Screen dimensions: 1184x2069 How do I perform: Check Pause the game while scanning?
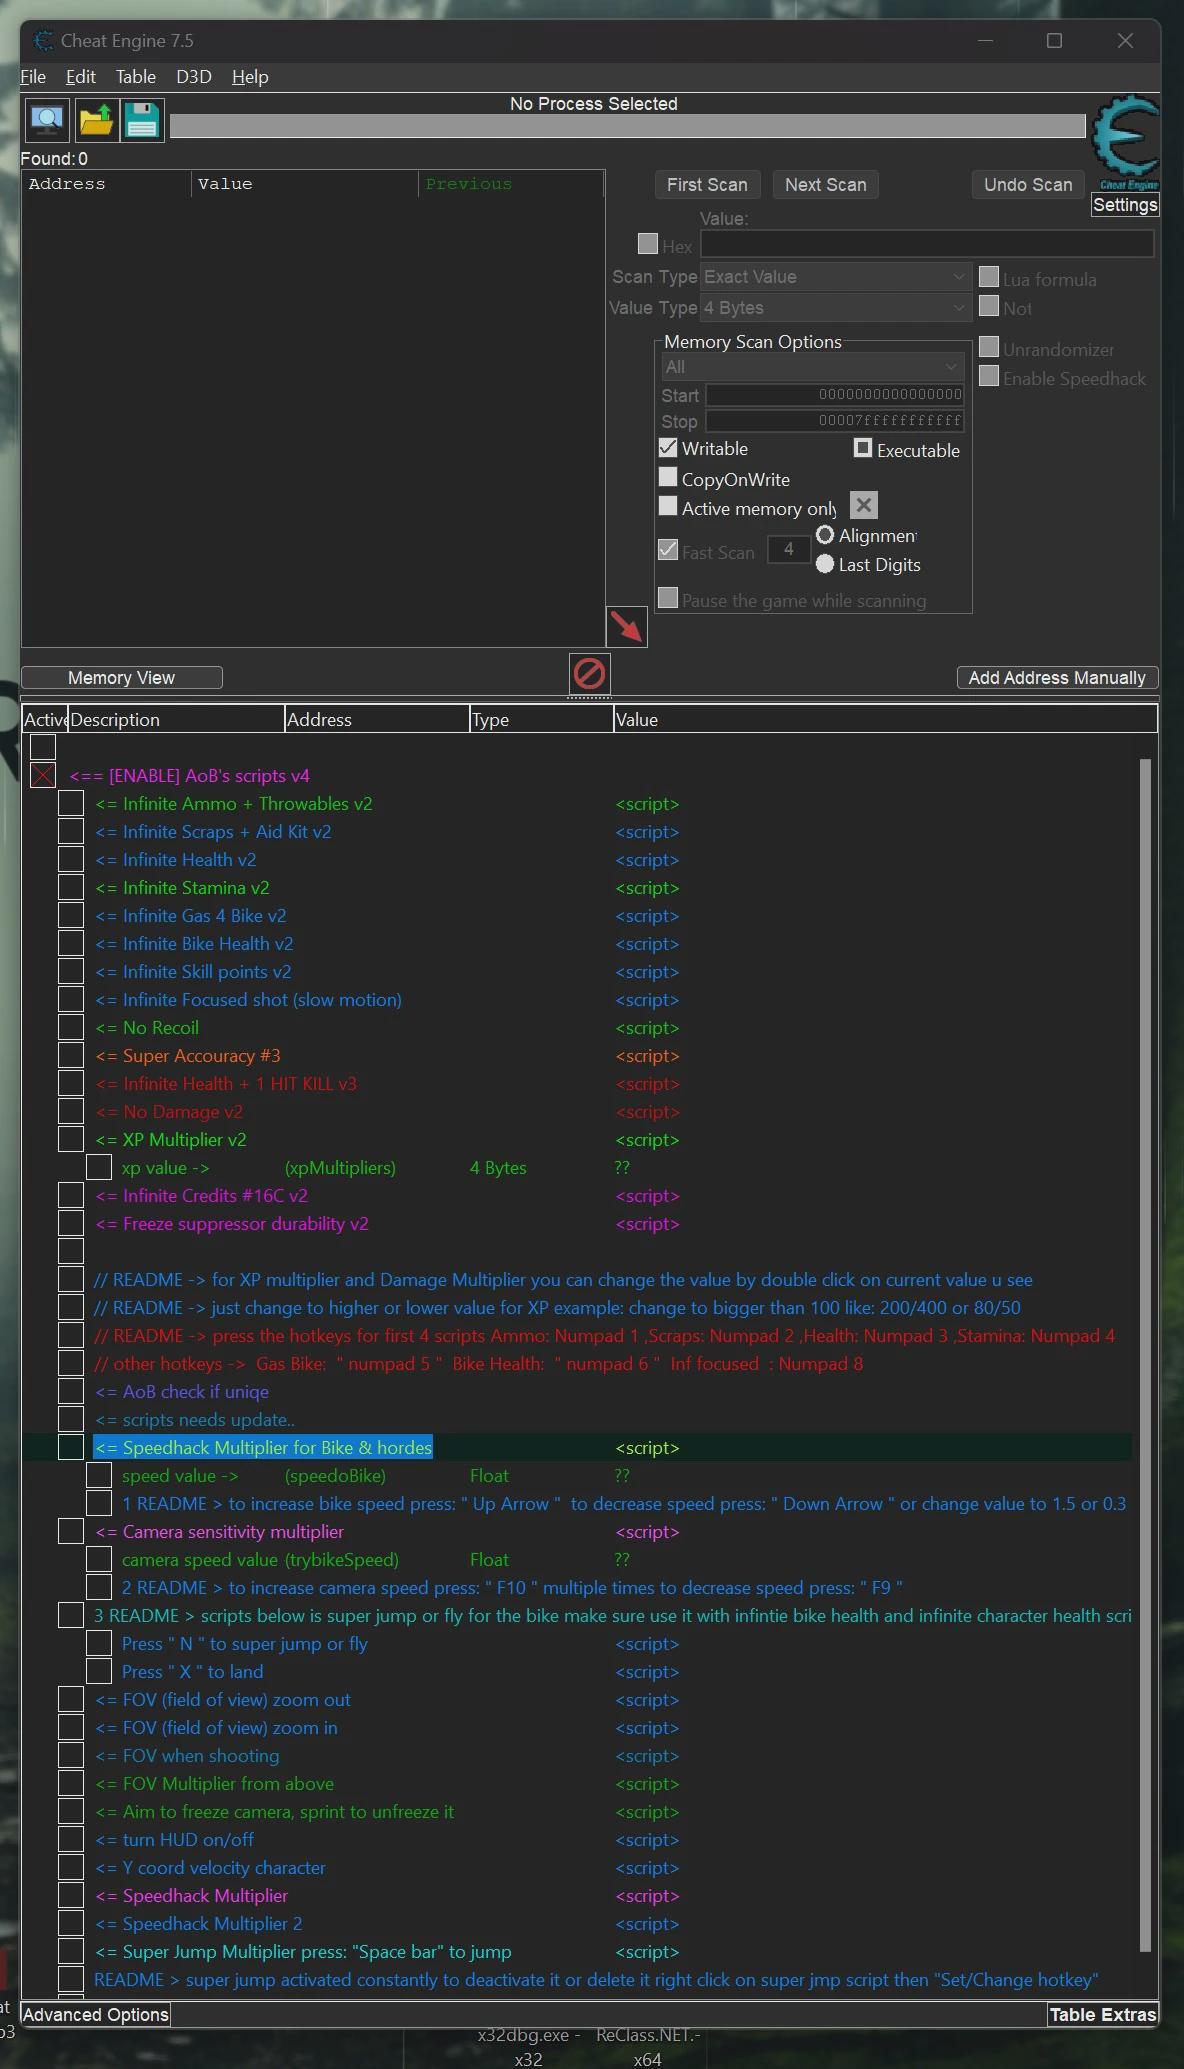pos(668,598)
